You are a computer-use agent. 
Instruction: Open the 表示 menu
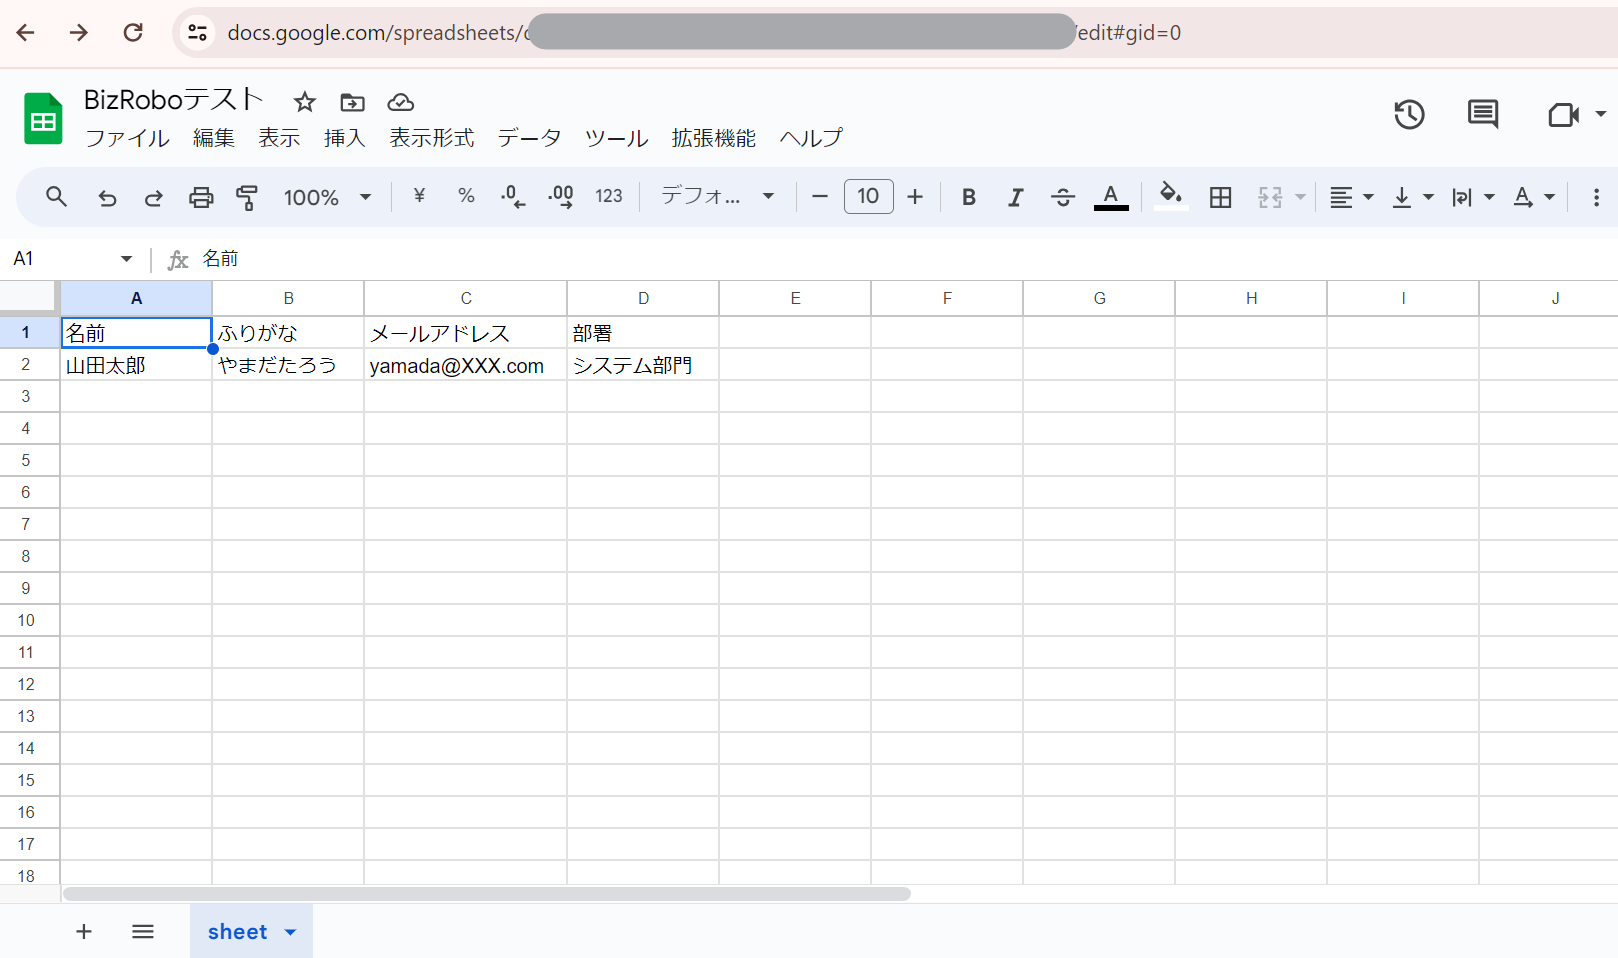(279, 138)
